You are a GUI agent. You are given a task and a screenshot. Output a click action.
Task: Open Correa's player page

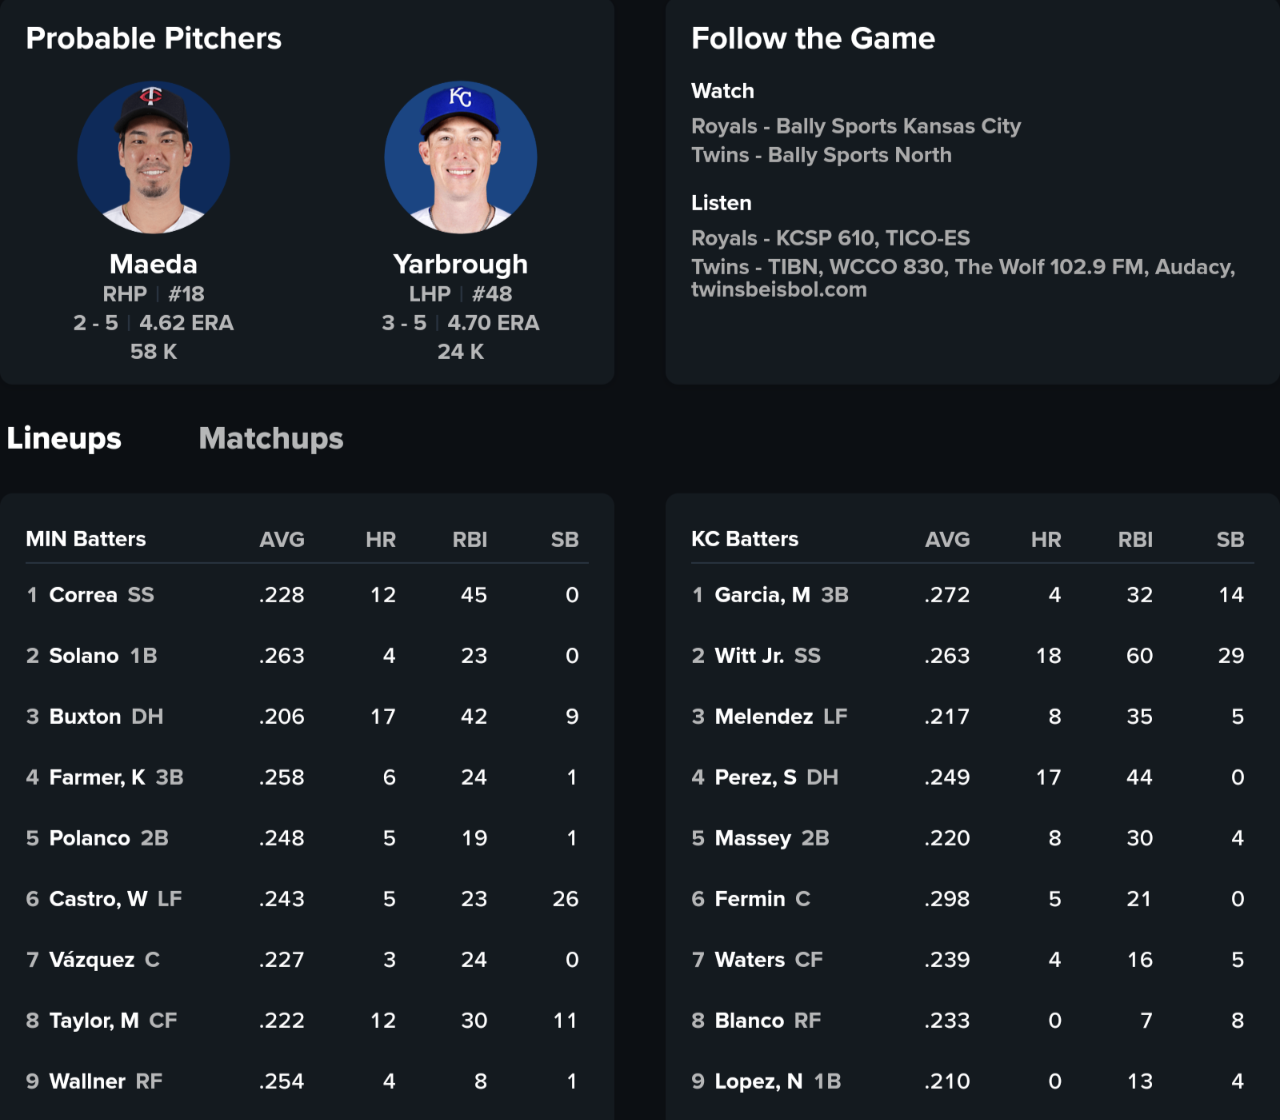click(x=83, y=595)
